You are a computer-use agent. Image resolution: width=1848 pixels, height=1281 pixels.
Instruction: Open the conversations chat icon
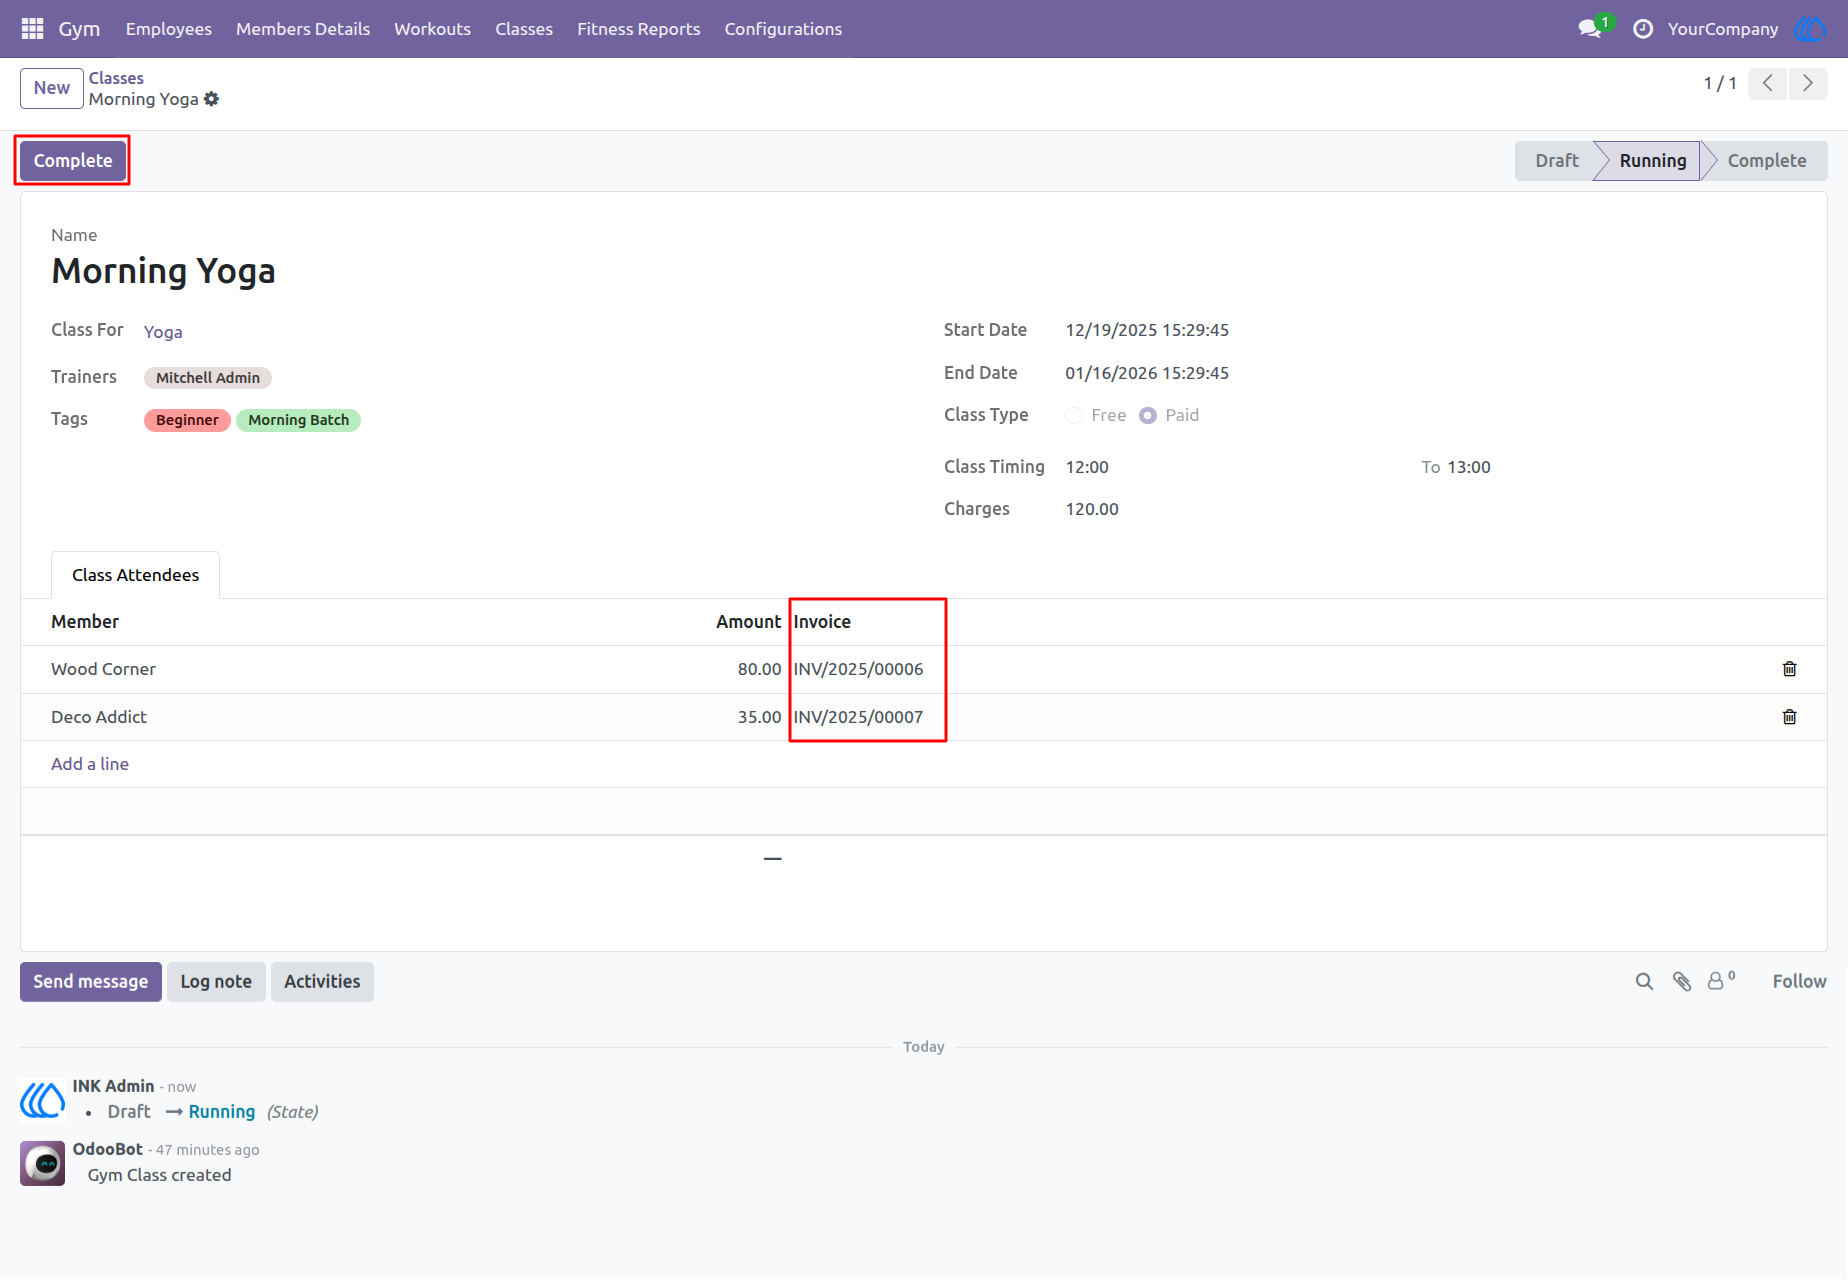click(1590, 29)
